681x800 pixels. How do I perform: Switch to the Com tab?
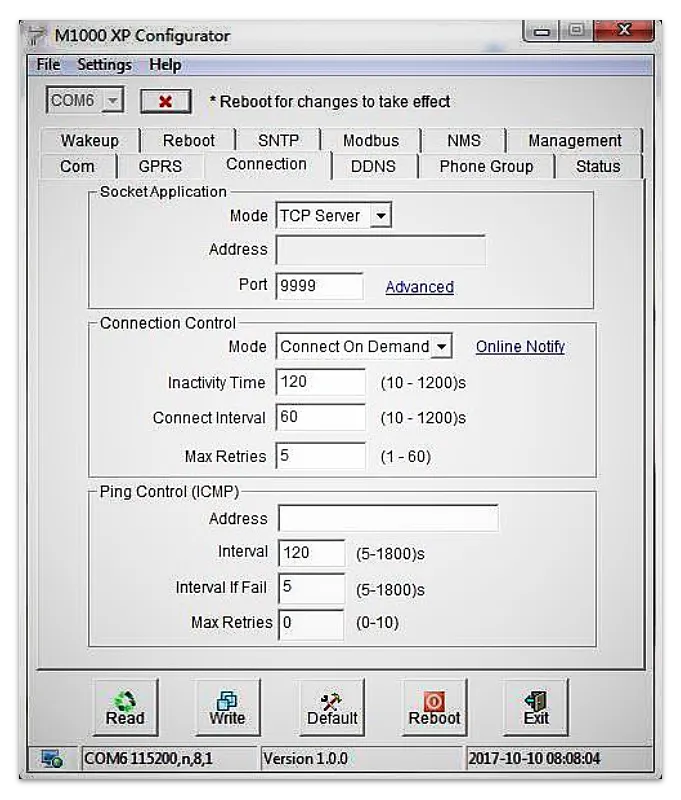point(78,166)
